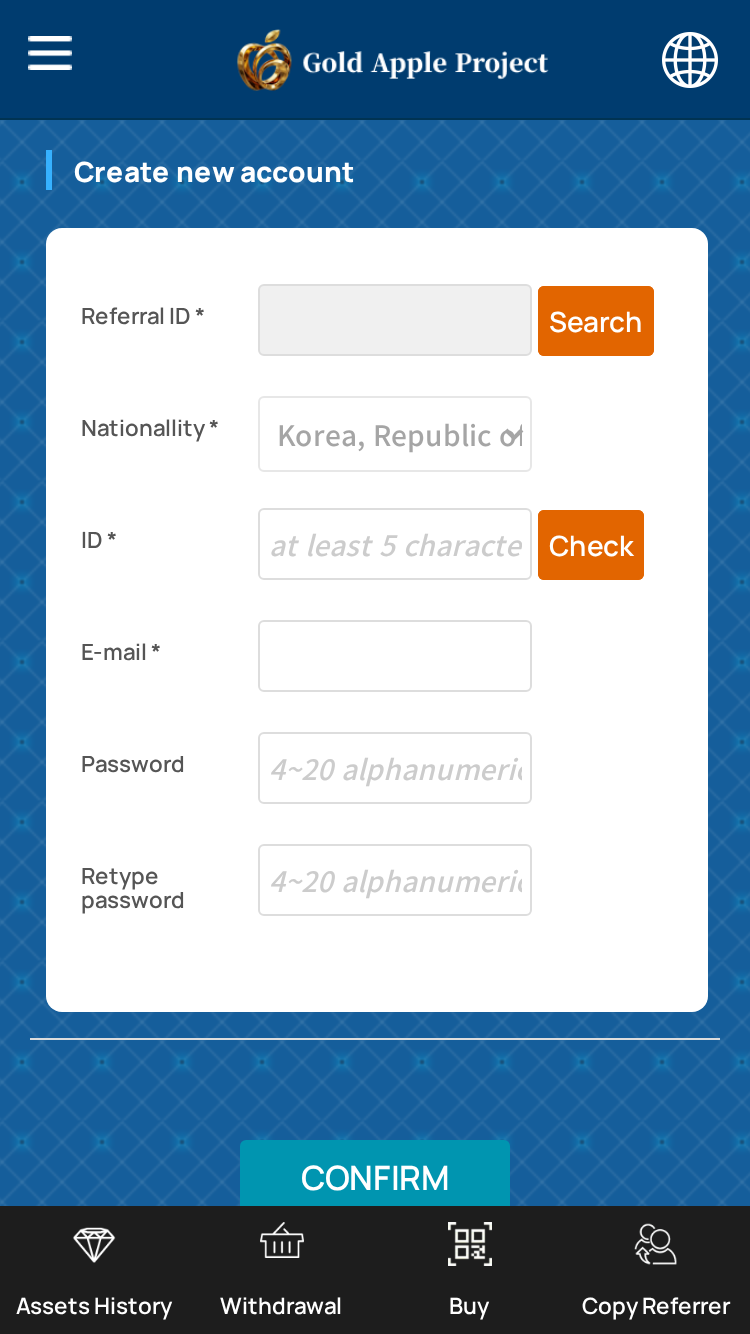The image size is (750, 1334).
Task: Tap the Withdrawal basket icon
Action: pyautogui.click(x=281, y=1243)
